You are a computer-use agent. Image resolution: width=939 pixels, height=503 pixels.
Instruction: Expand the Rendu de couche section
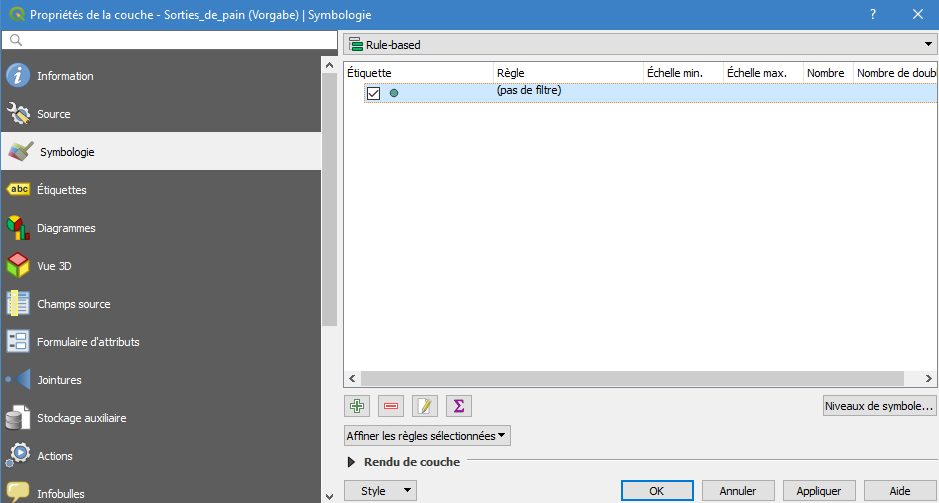point(351,462)
